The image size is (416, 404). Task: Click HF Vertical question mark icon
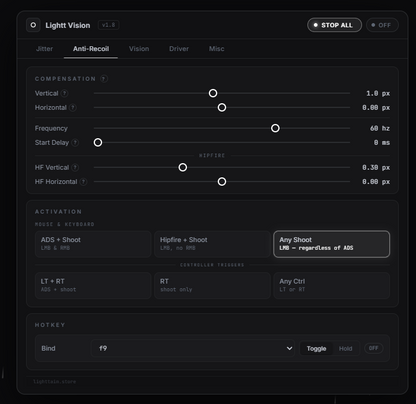[x=75, y=168]
